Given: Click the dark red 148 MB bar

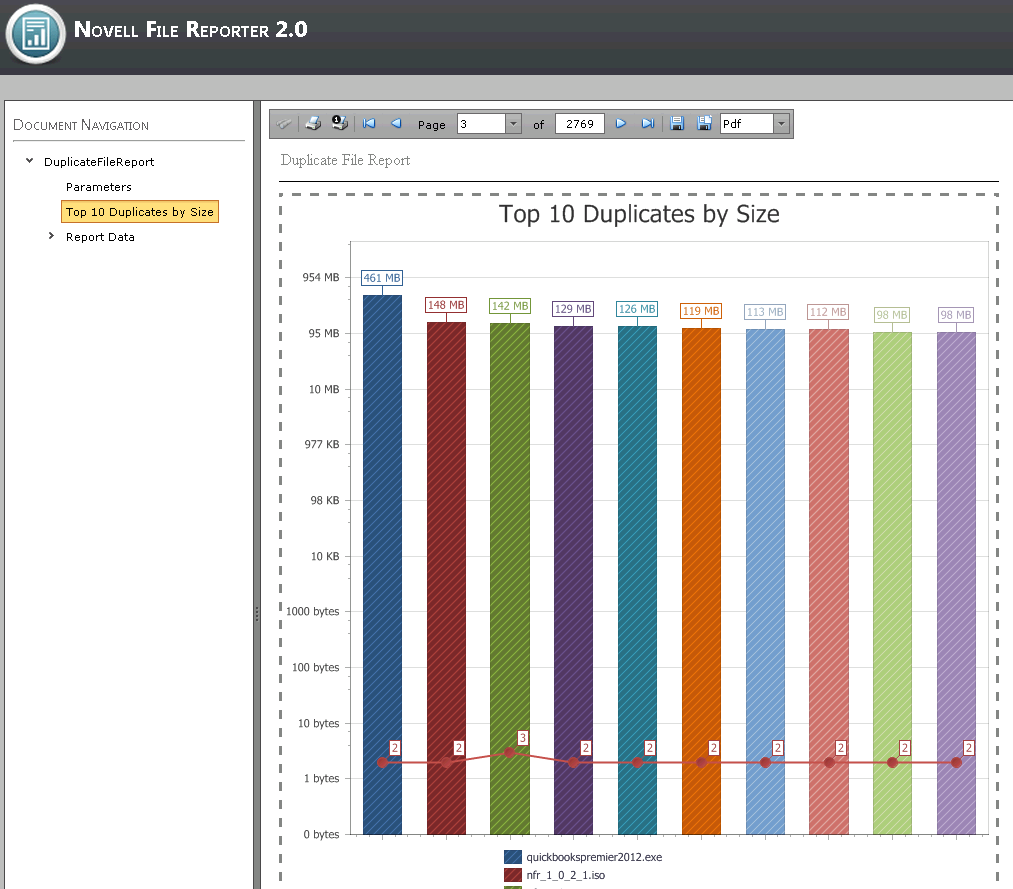Looking at the screenshot, I should [x=446, y=578].
